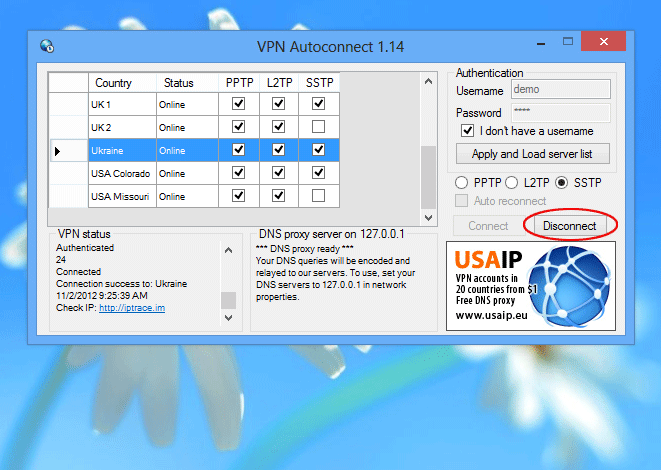661x470 pixels.
Task: Maximize the VPN Autoconnect window
Action: [568, 41]
